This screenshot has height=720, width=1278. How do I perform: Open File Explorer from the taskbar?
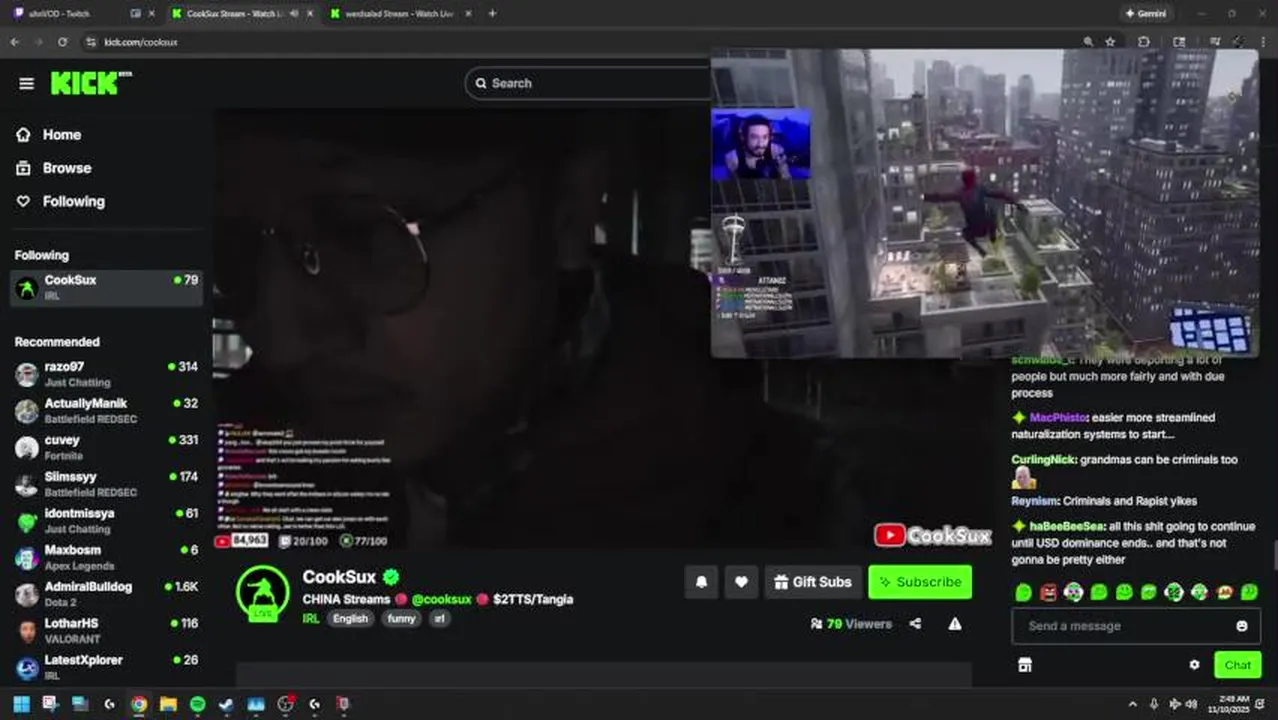pyautogui.click(x=168, y=704)
